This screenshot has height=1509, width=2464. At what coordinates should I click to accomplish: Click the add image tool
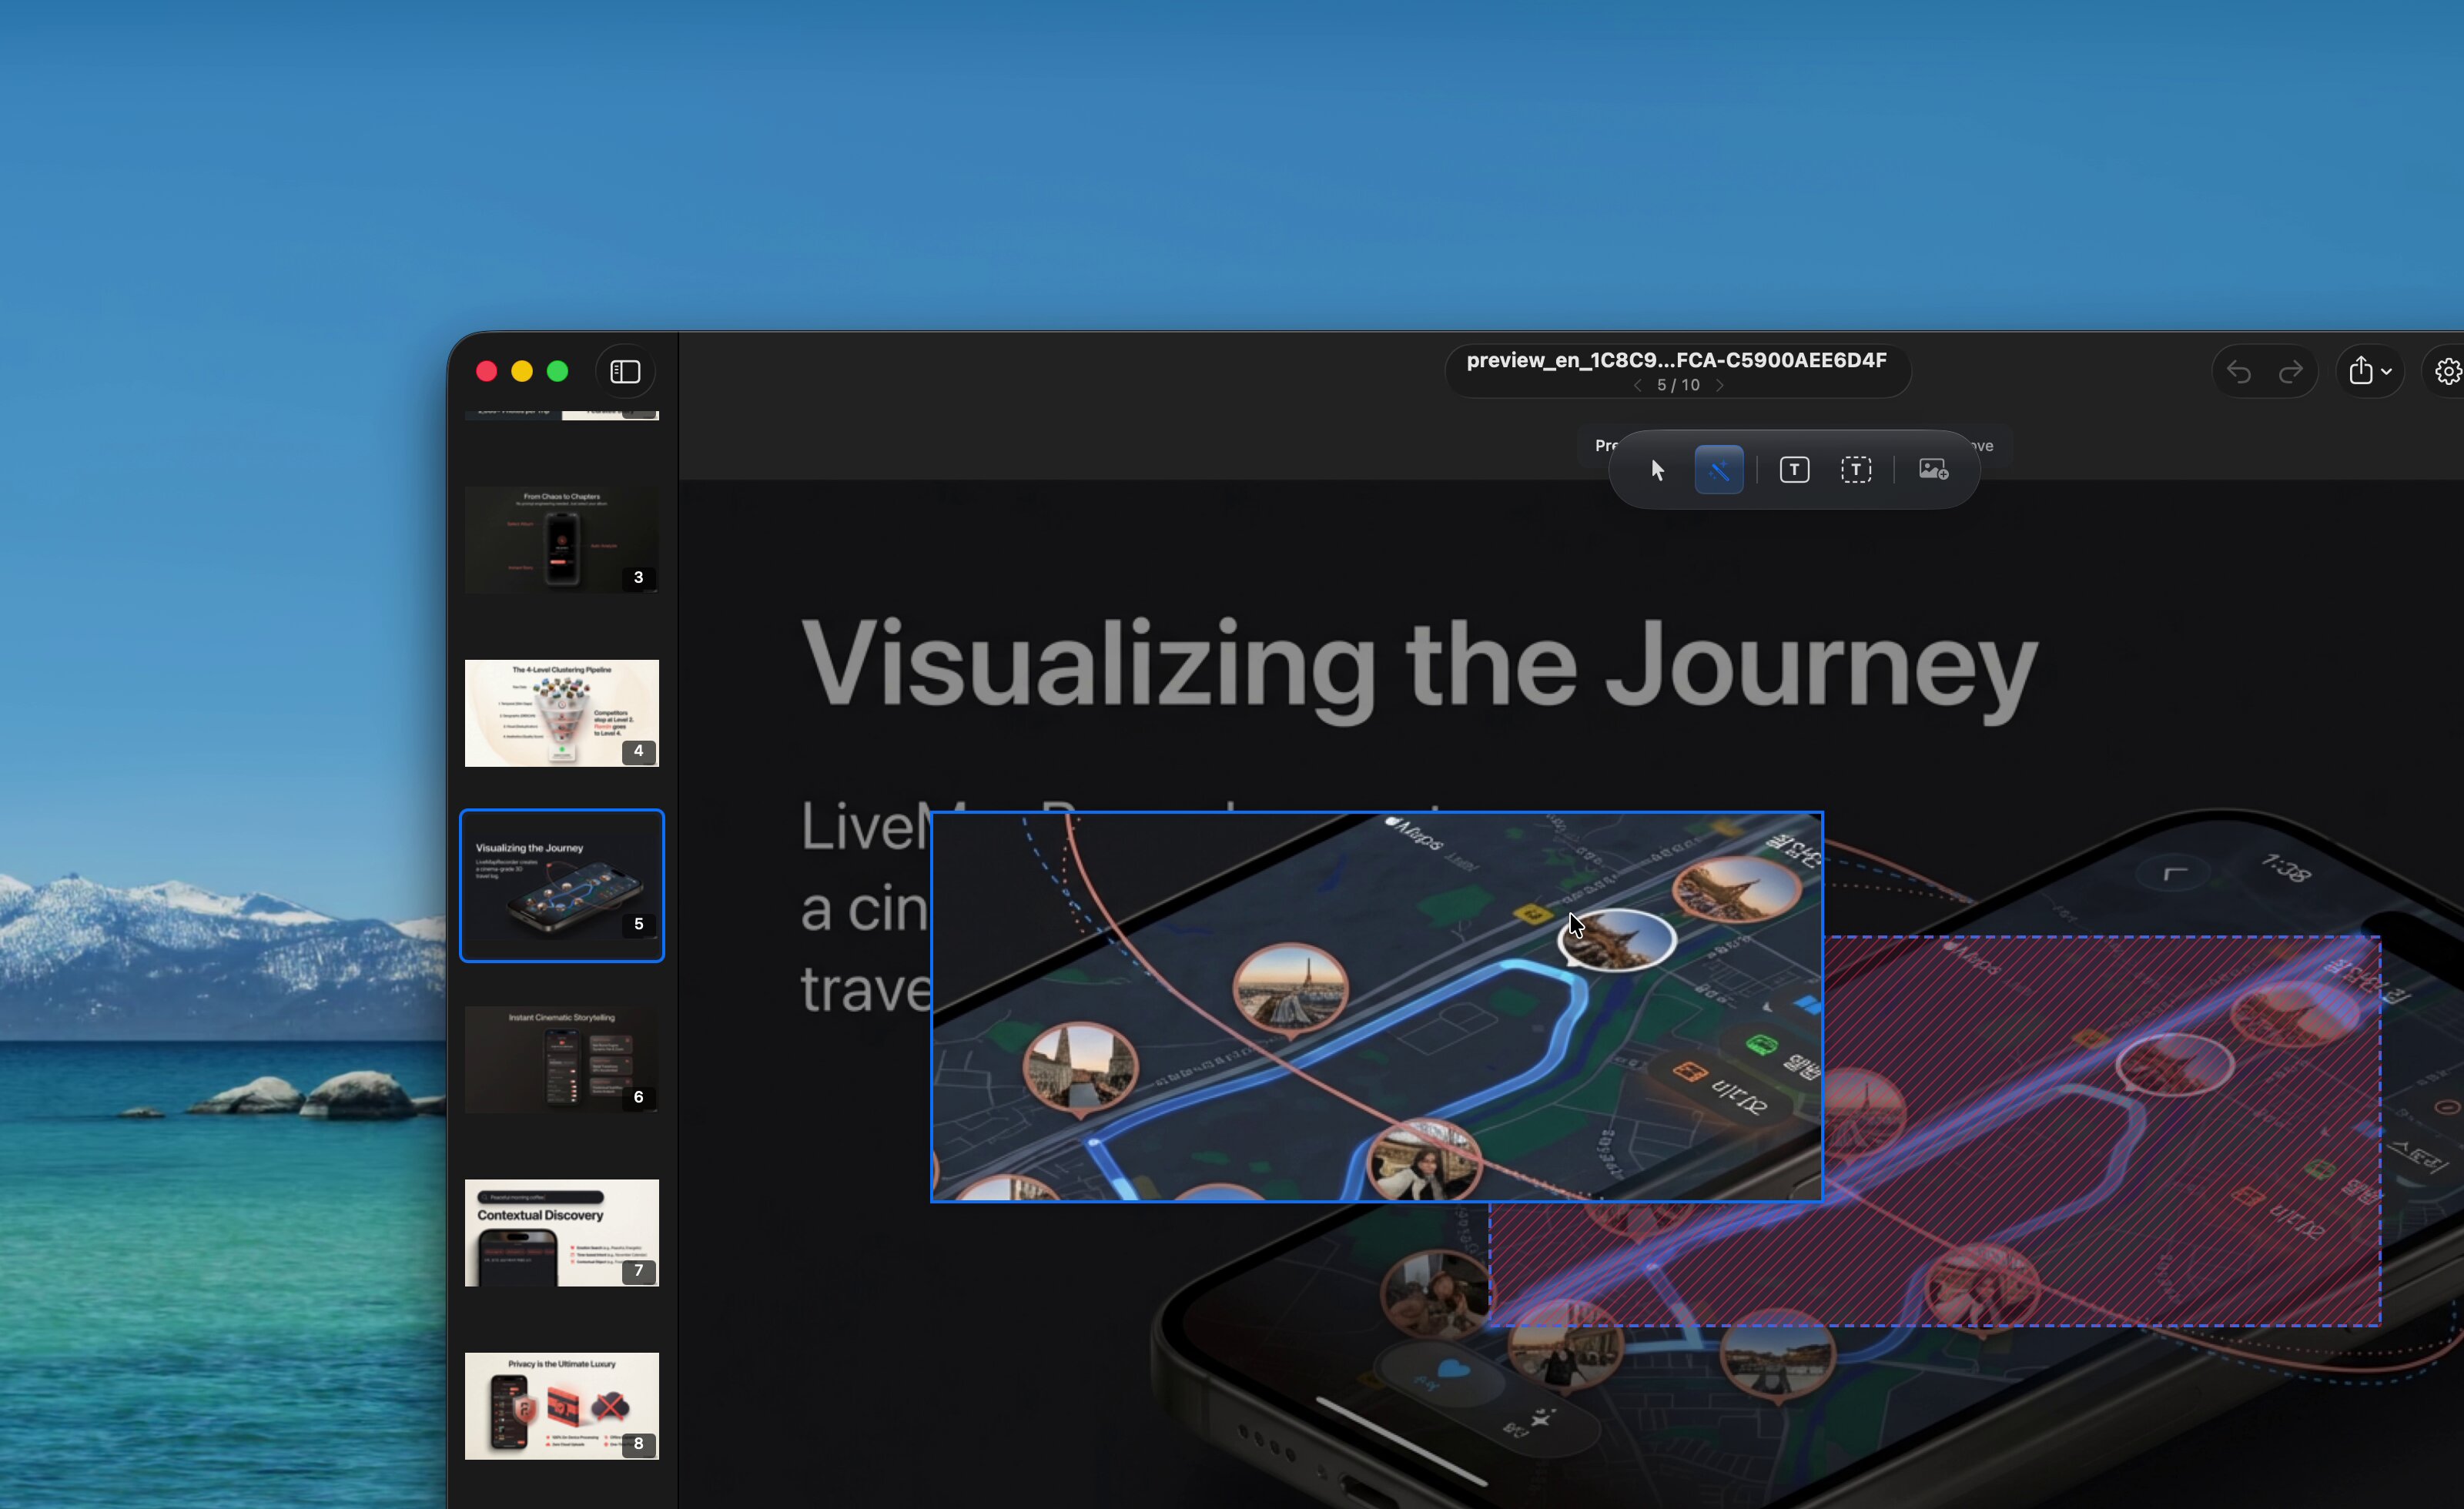[x=1933, y=470]
